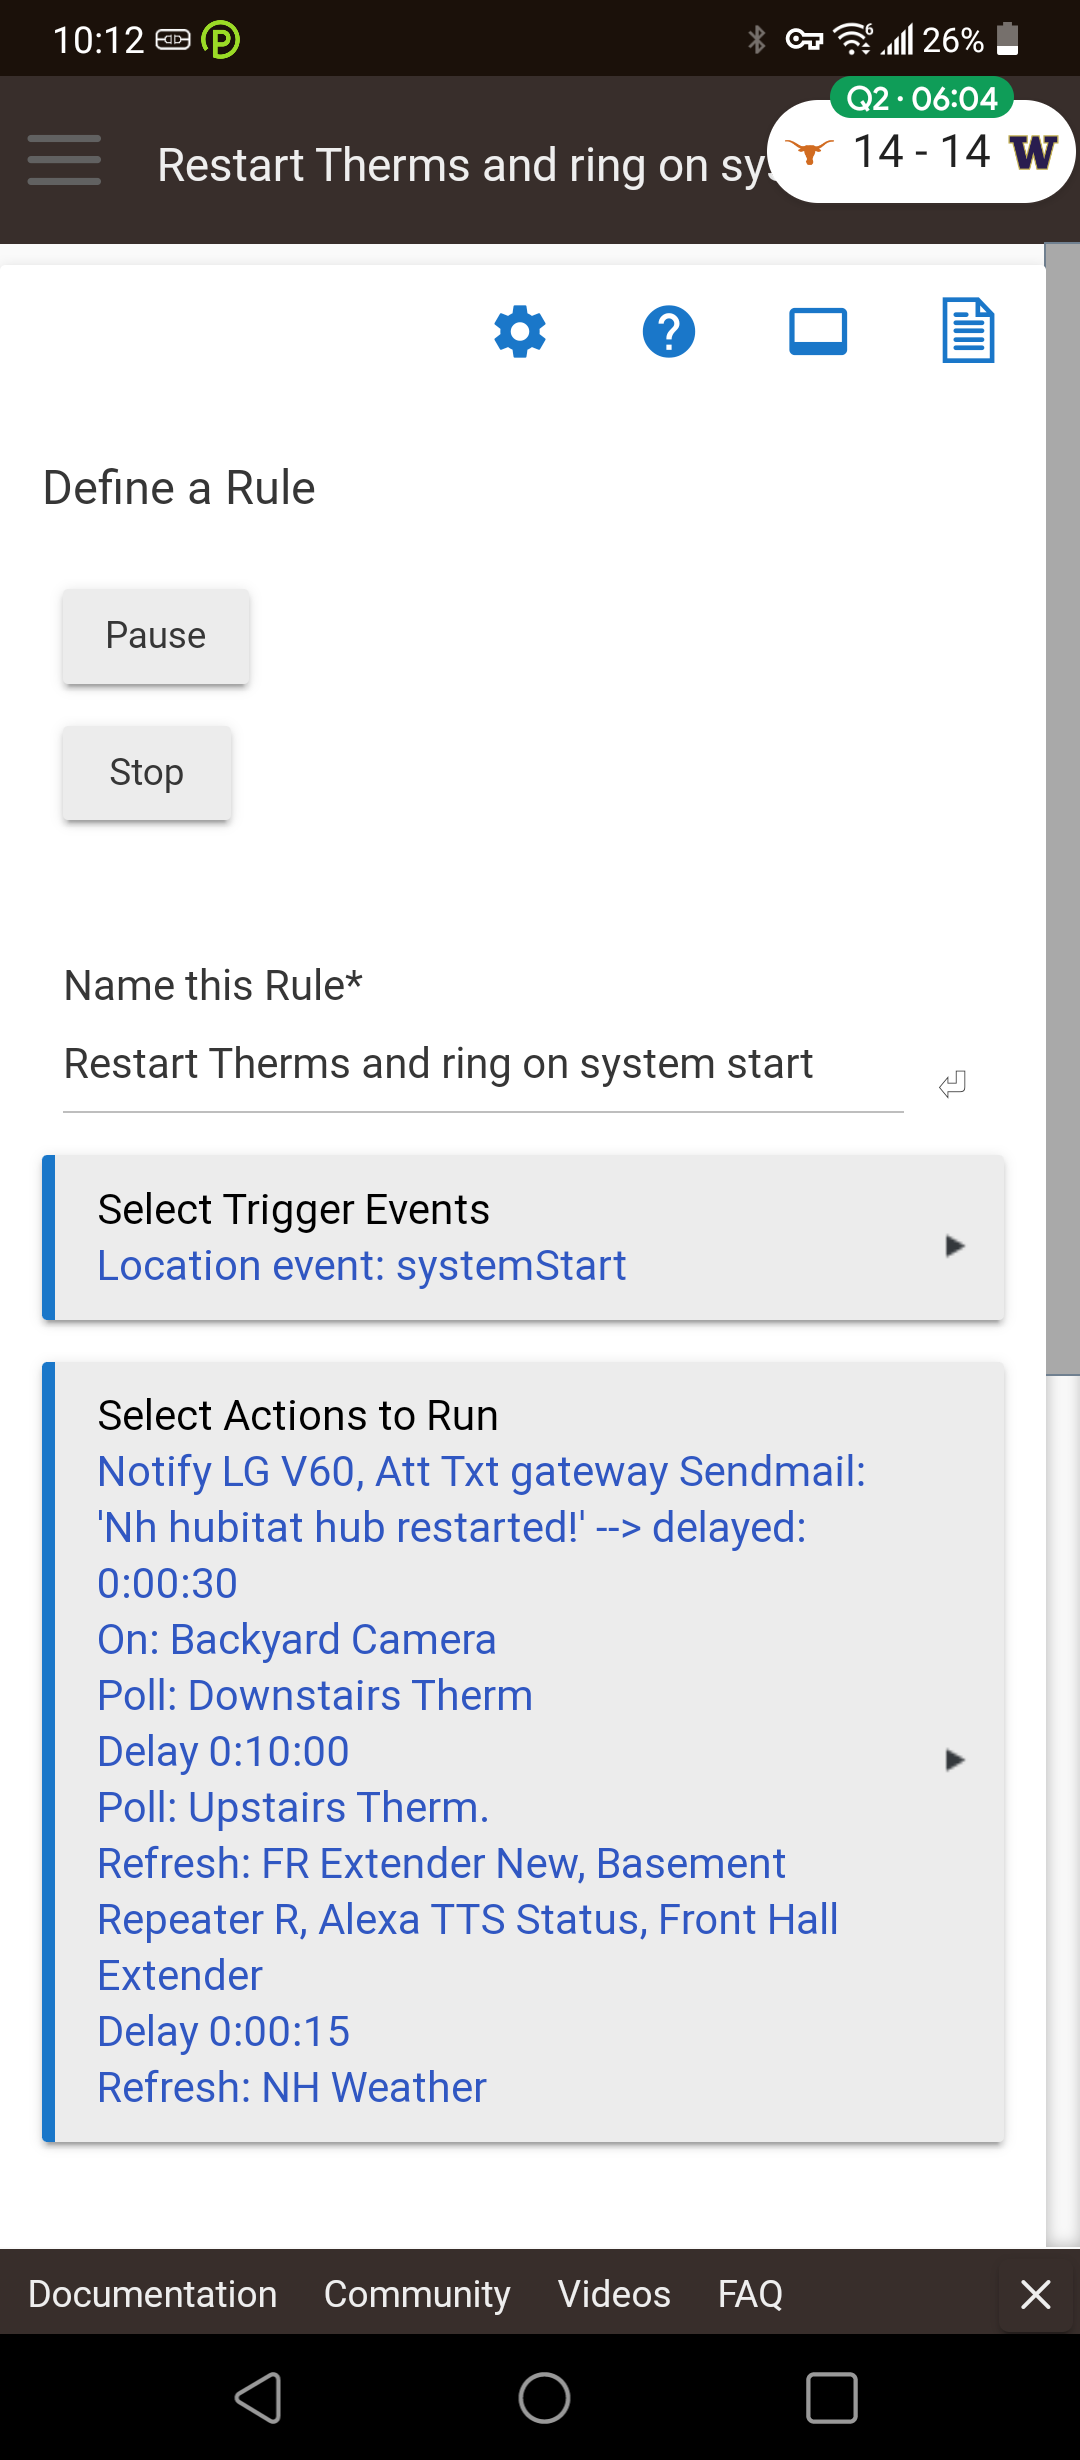Tap the Android recent apps square
Screen dimensions: 1080x2460
coord(831,2397)
